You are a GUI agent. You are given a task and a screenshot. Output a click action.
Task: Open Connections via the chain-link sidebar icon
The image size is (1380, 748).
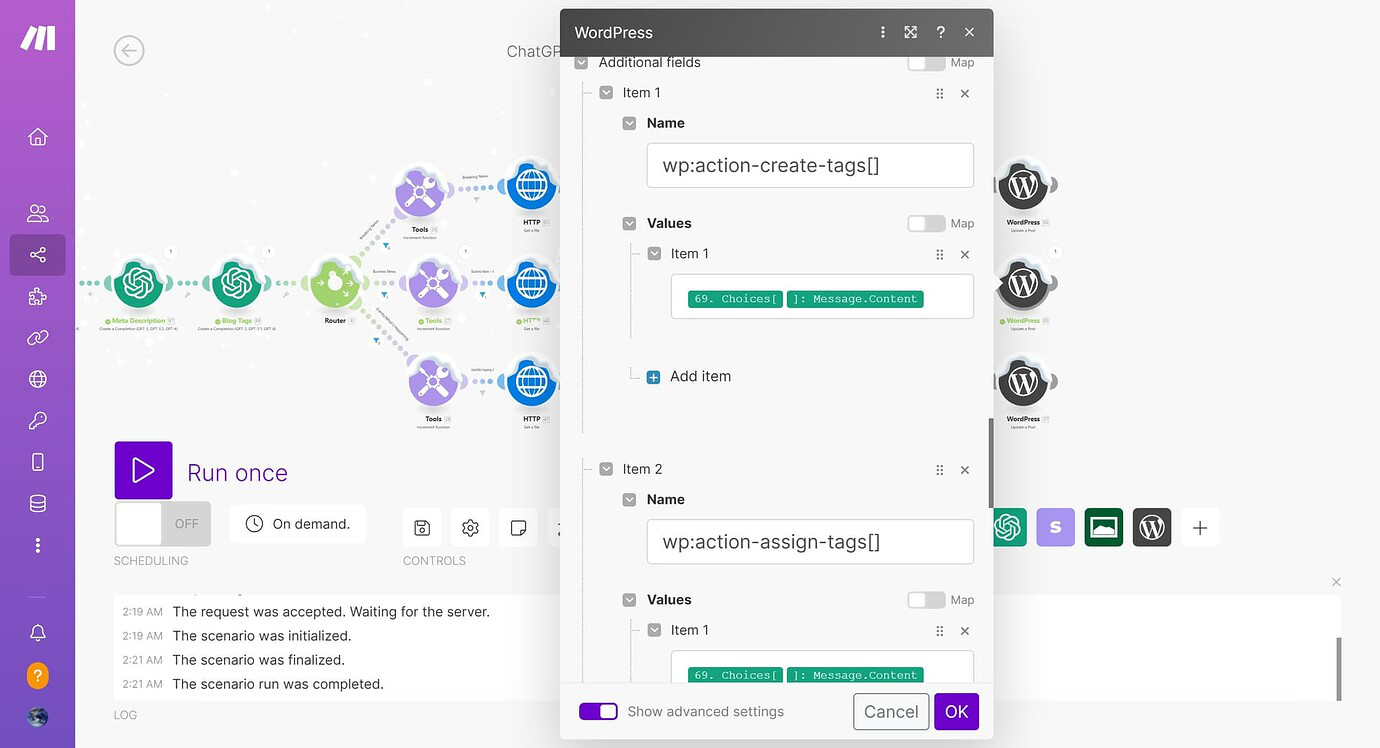coord(38,338)
